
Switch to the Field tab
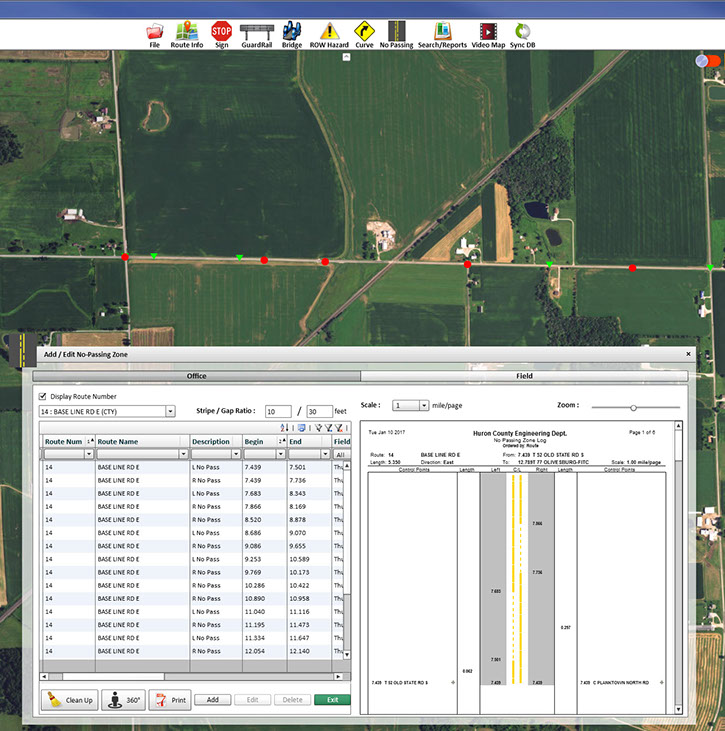pyautogui.click(x=524, y=376)
